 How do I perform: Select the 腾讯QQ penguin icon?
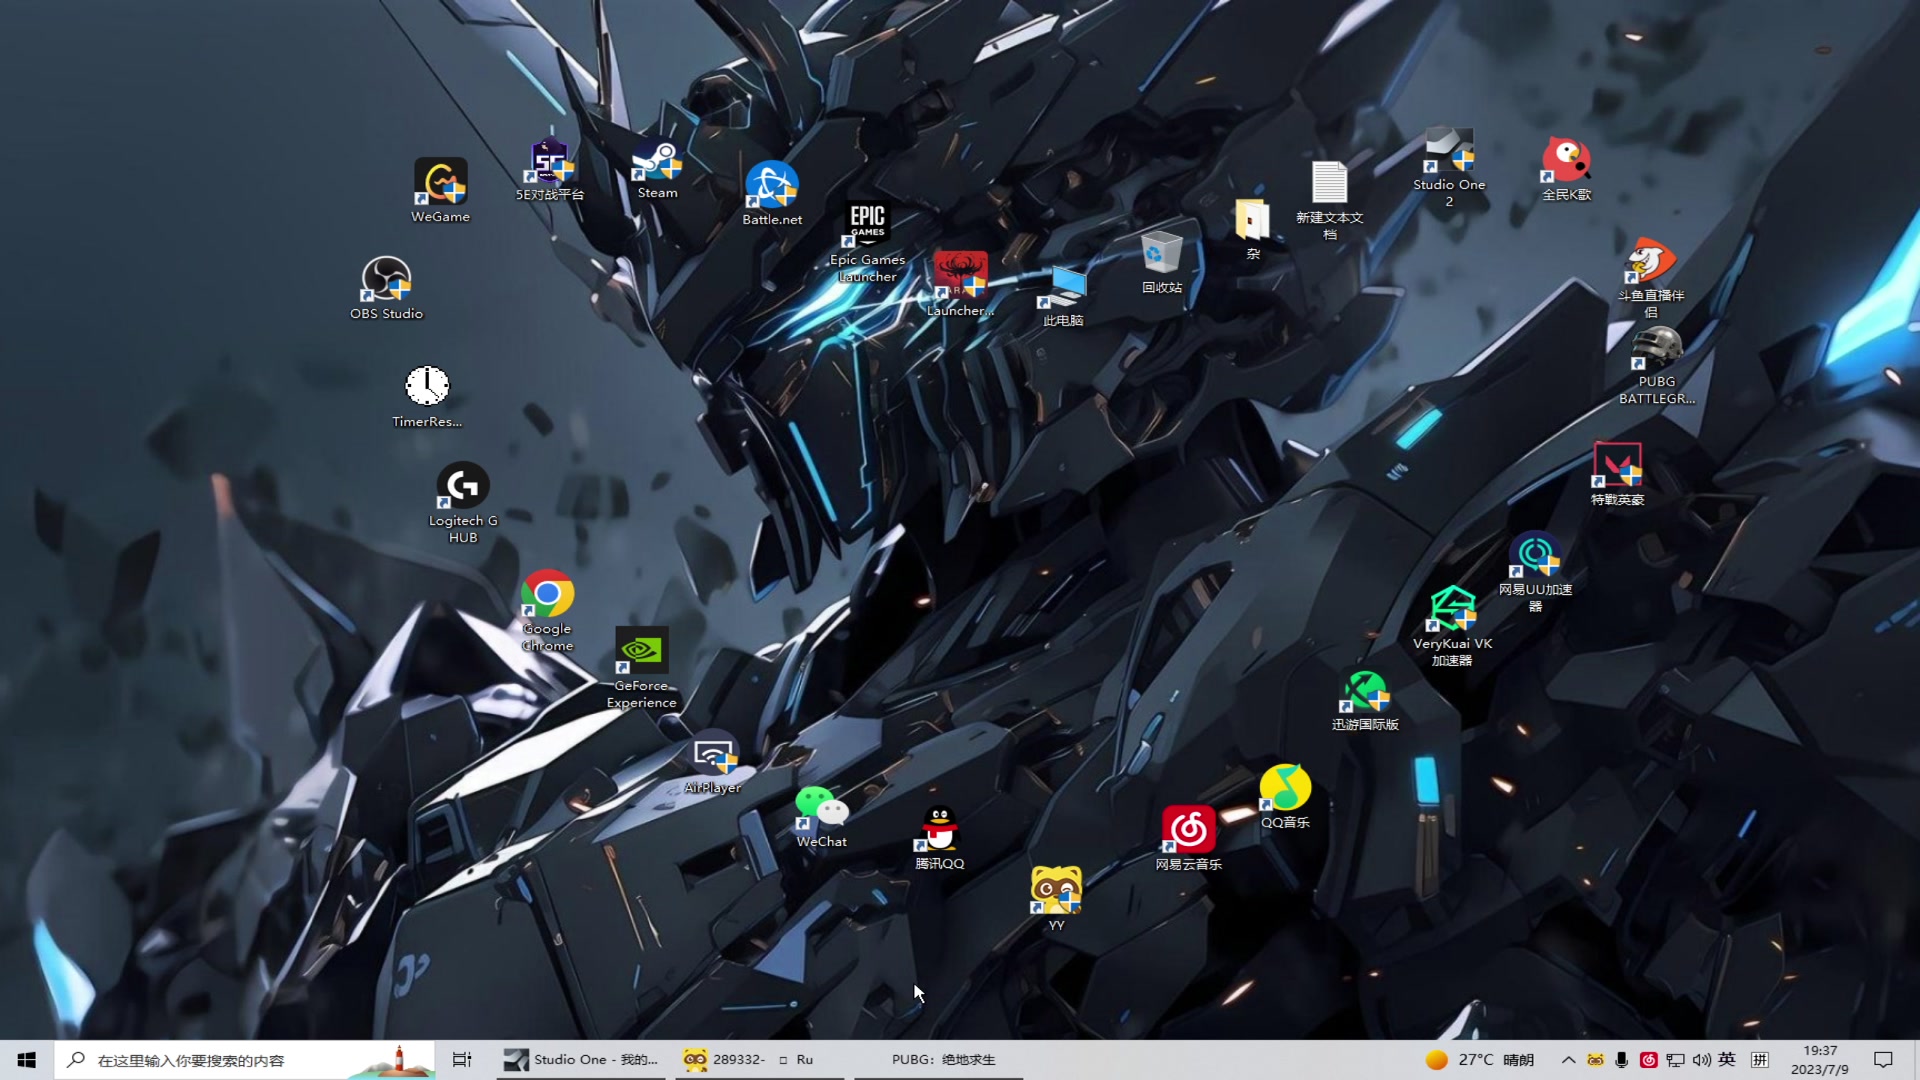pyautogui.click(x=939, y=838)
